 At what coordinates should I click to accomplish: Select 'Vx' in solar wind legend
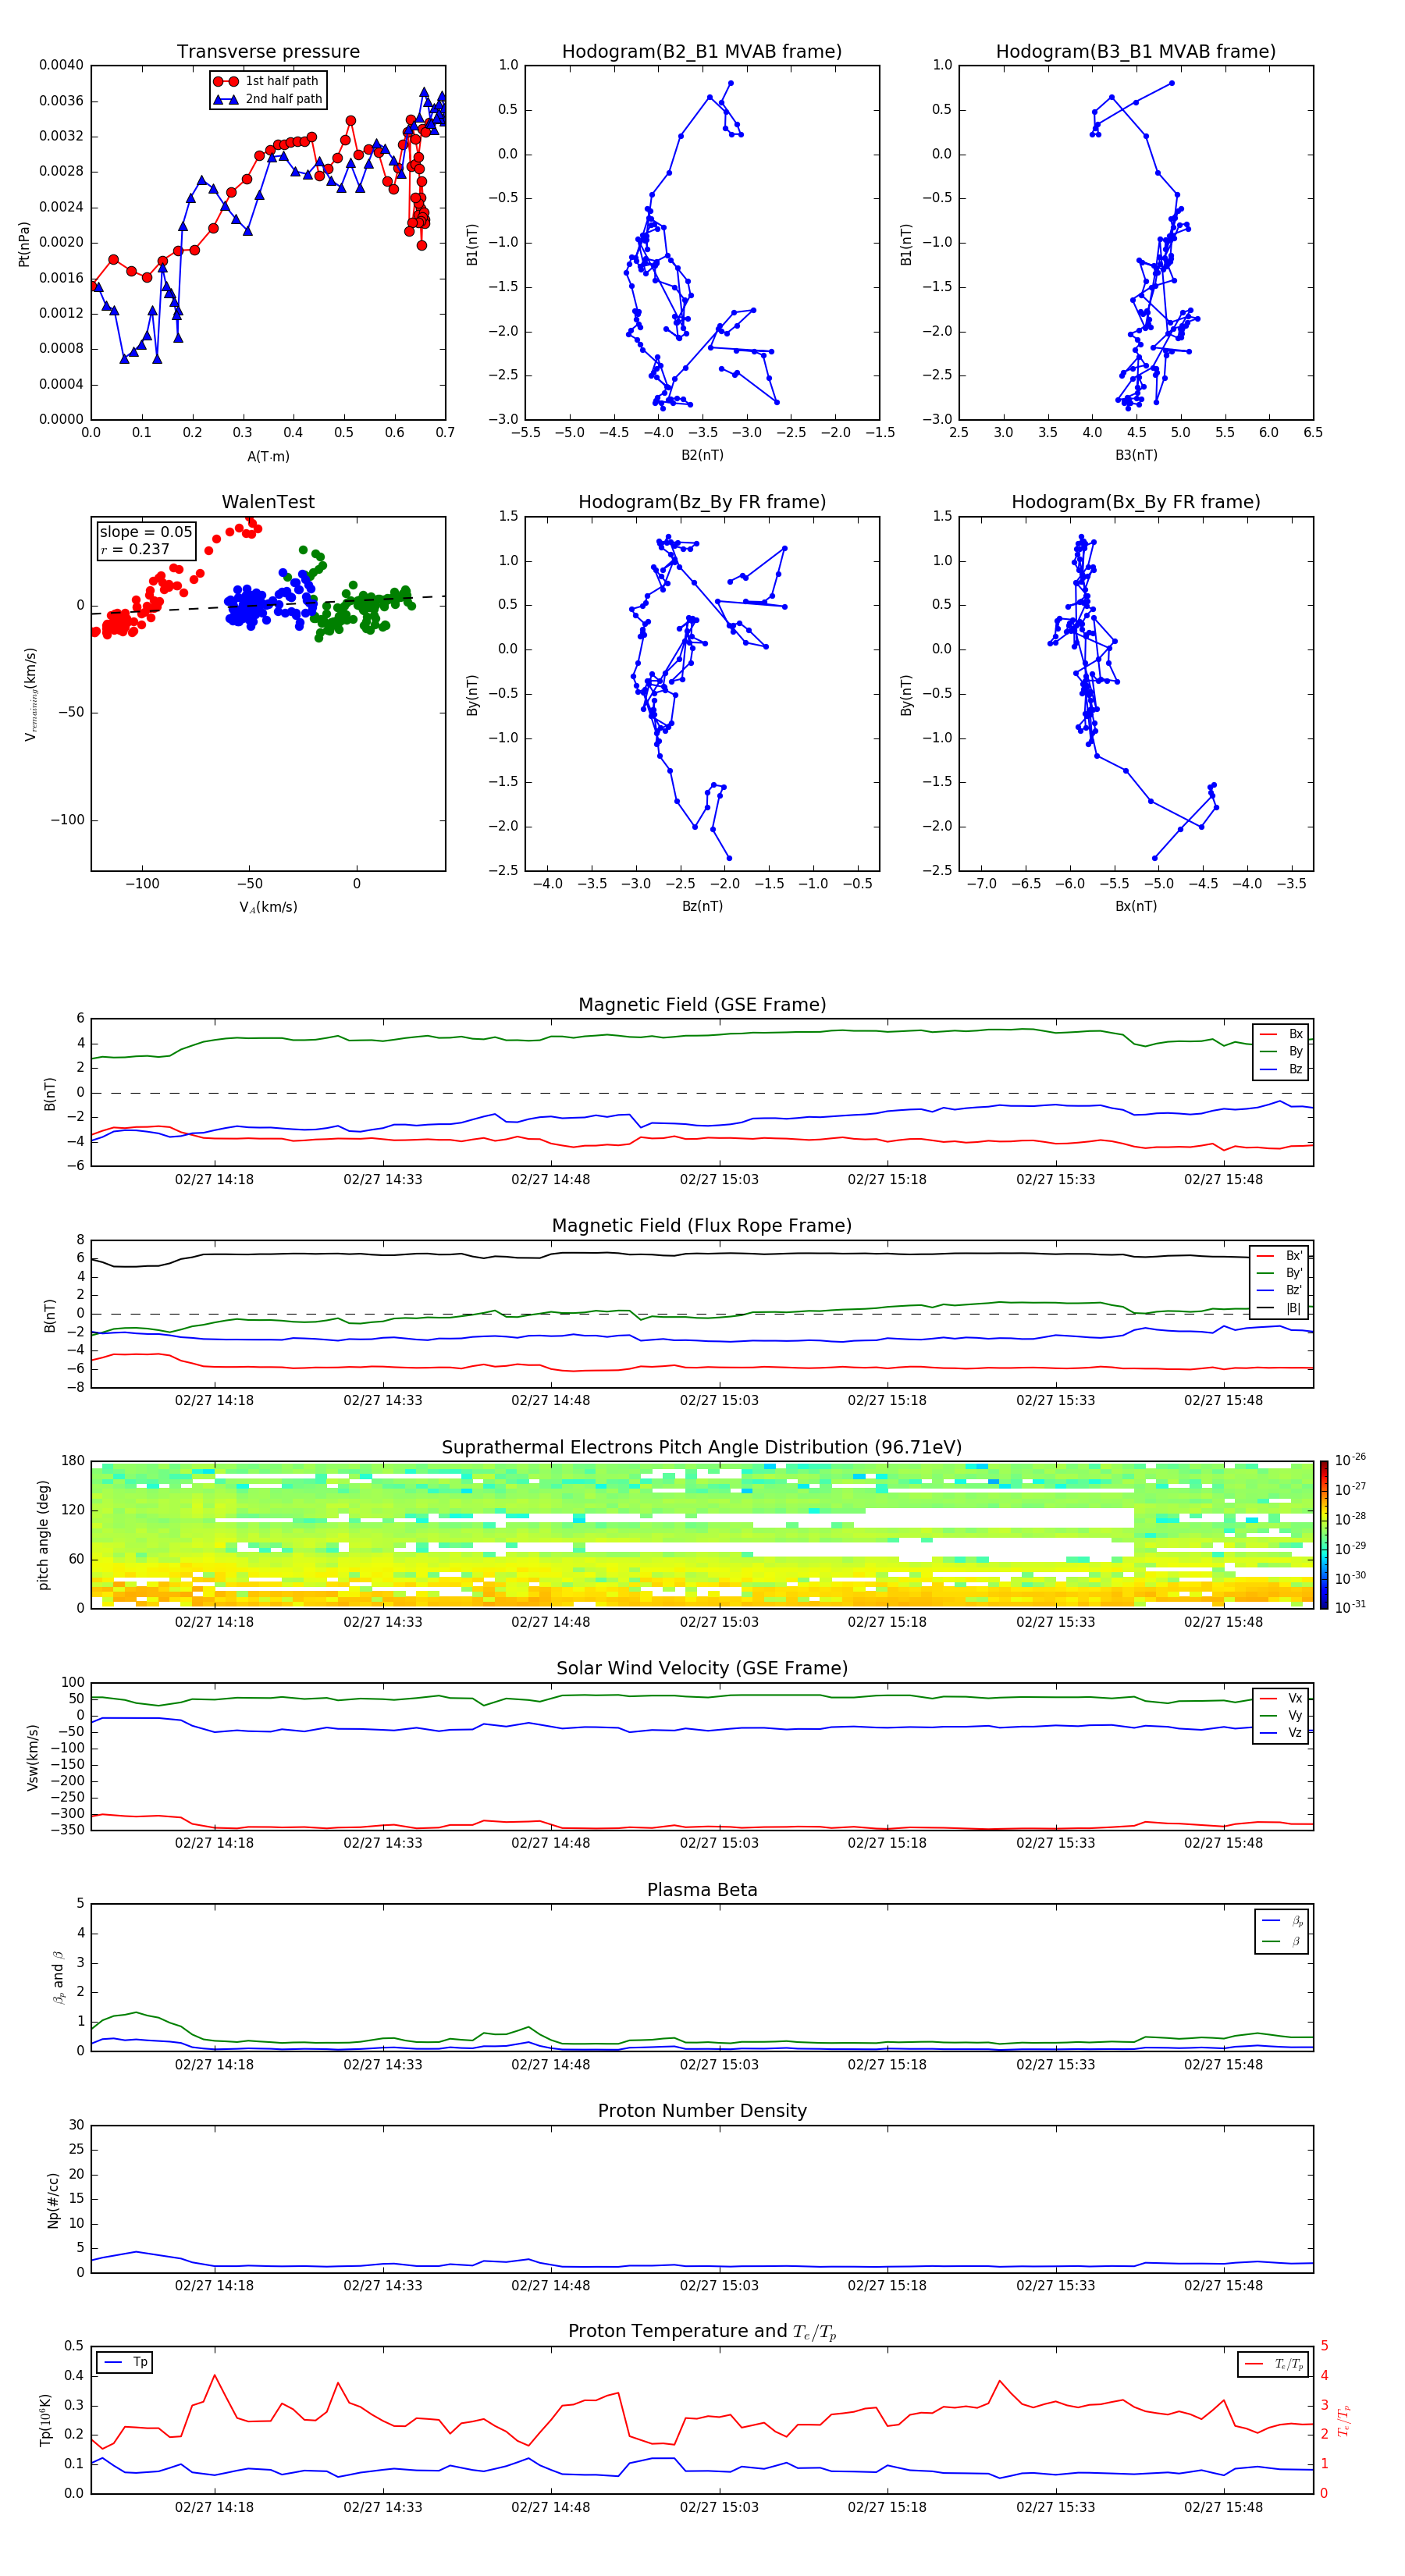click(1282, 1698)
